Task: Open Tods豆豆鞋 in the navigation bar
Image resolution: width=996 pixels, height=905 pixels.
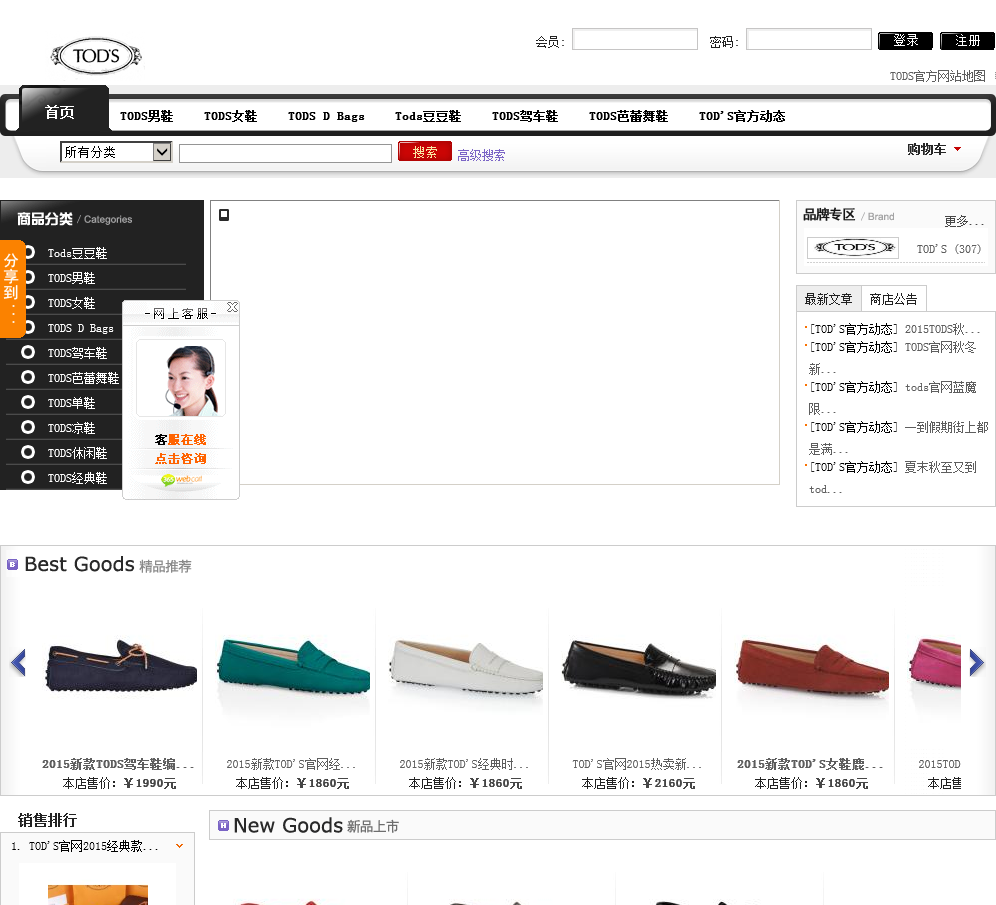Action: click(427, 116)
